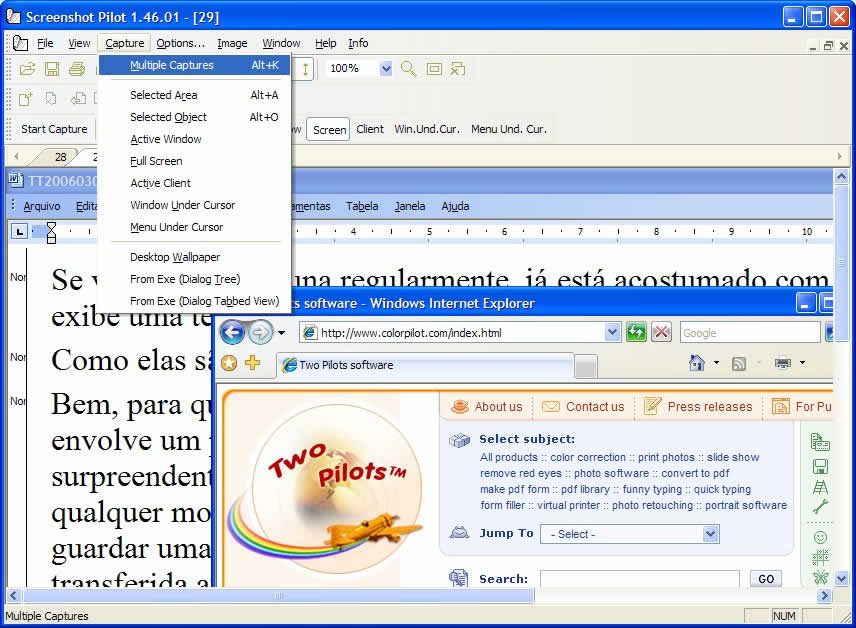
Task: Click the printer icon in Internet Explorer toolbar
Action: pyautogui.click(x=782, y=363)
